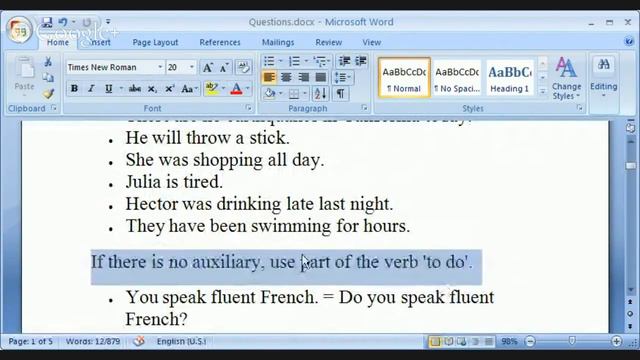Screen dimensions: 640x360
Task: Toggle strikethrough formatting
Action: point(135,88)
